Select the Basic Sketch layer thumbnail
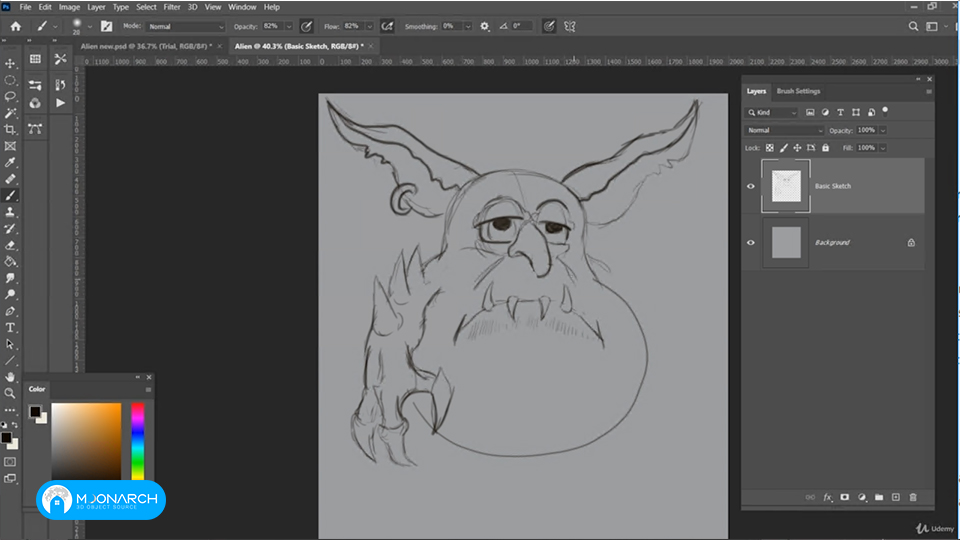This screenshot has height=540, width=960. coord(786,186)
